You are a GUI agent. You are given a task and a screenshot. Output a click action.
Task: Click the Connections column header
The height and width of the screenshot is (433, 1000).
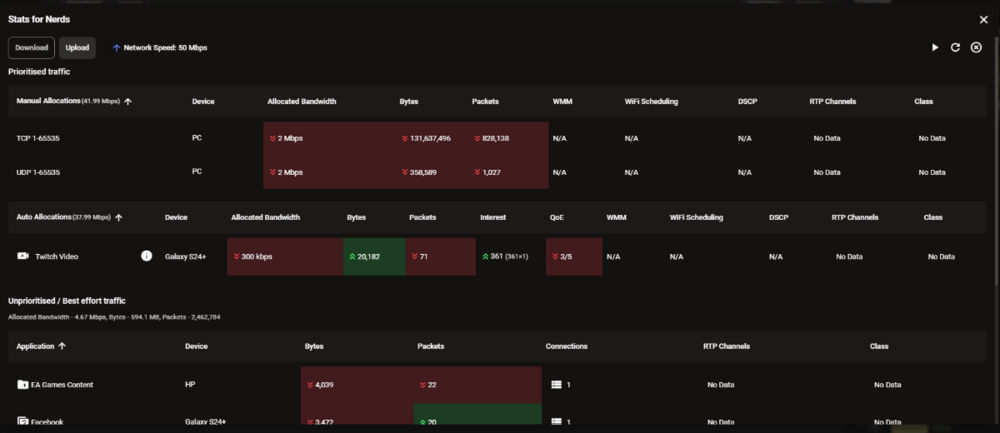tap(566, 346)
